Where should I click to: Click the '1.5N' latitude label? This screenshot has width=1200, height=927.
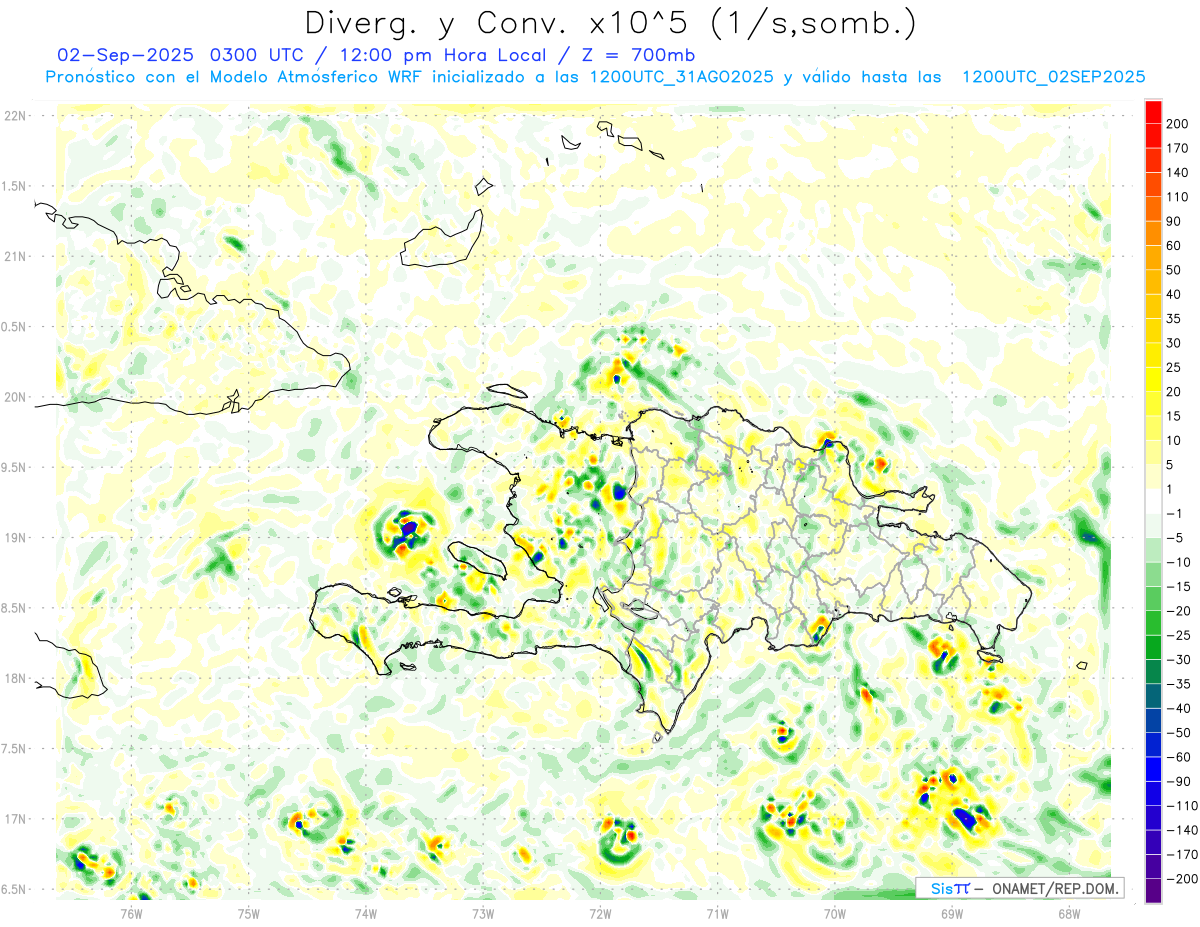point(14,186)
